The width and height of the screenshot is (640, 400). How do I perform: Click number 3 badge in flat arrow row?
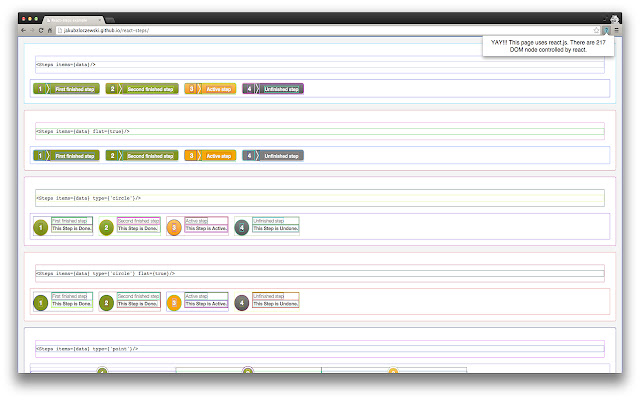coord(191,156)
